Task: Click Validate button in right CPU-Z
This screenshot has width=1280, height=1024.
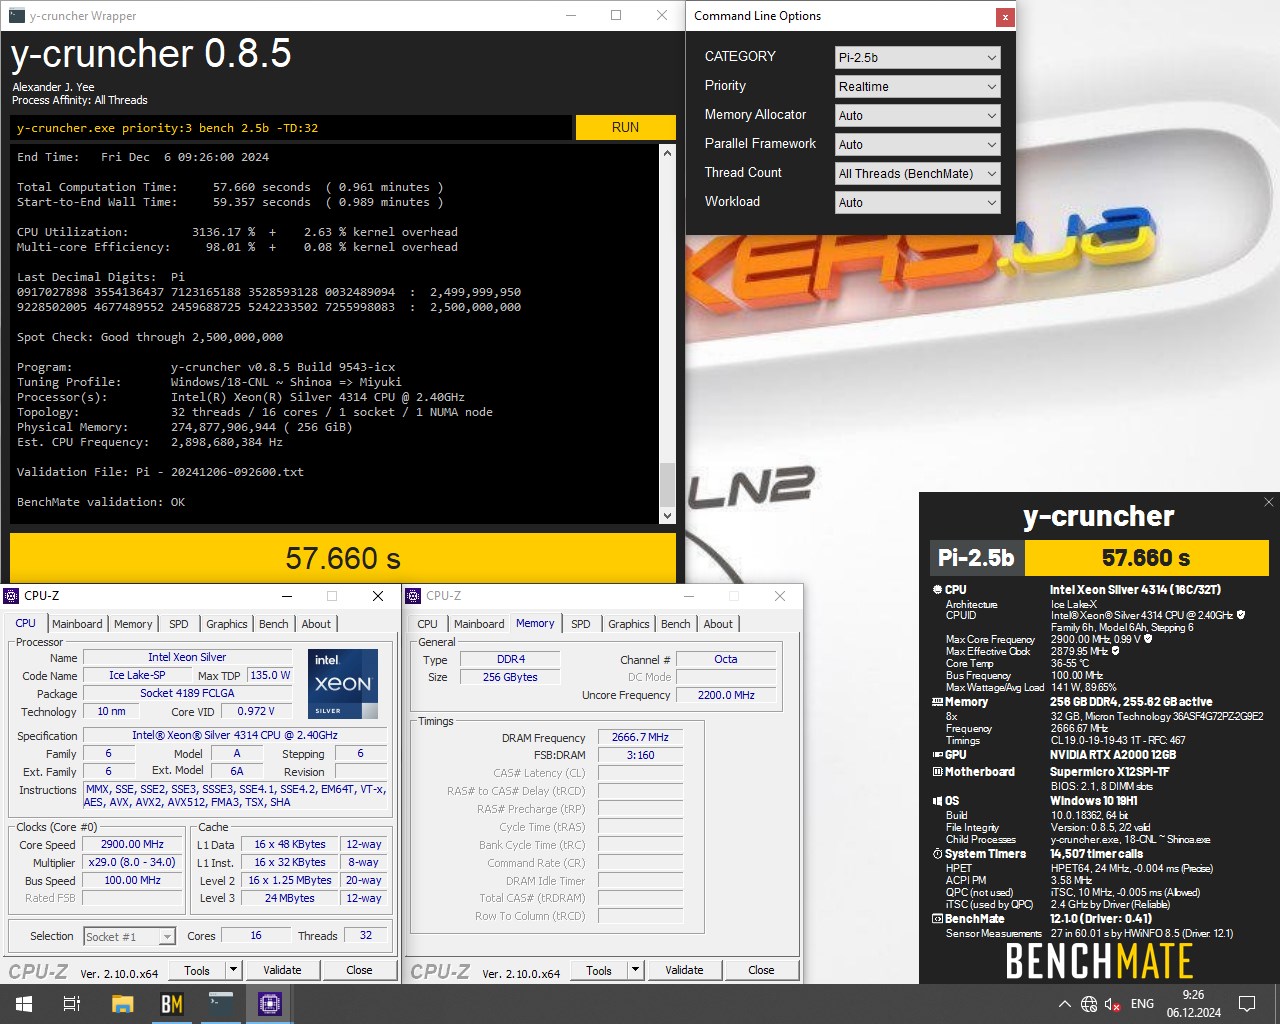Action: pyautogui.click(x=684, y=970)
